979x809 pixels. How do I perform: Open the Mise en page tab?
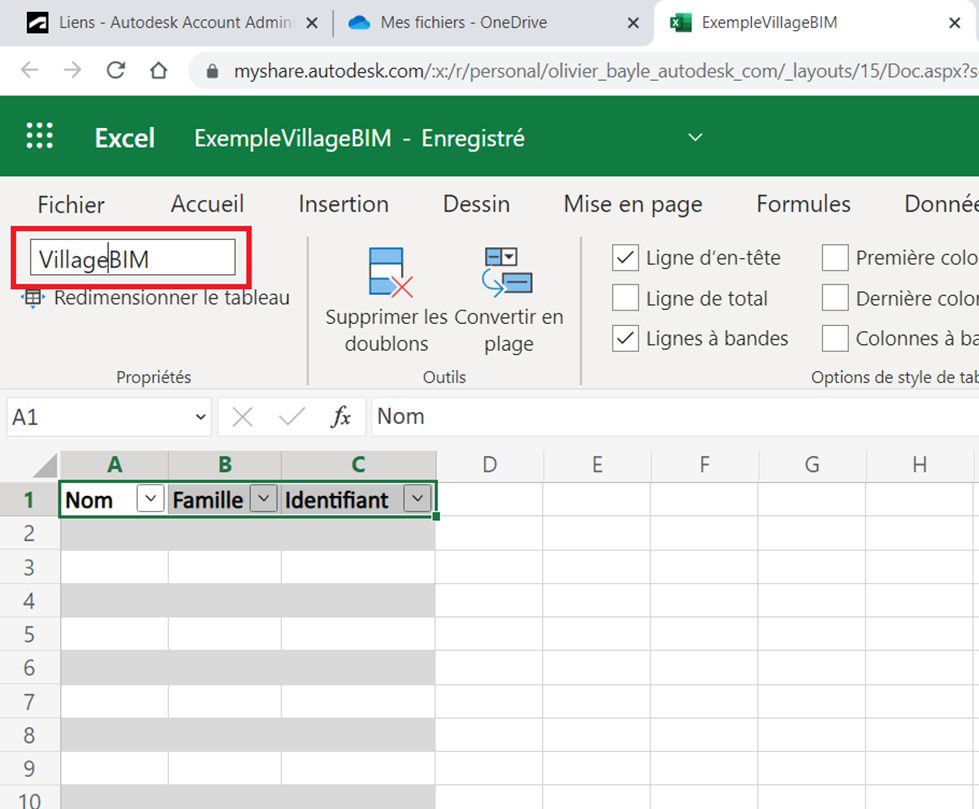pos(633,204)
